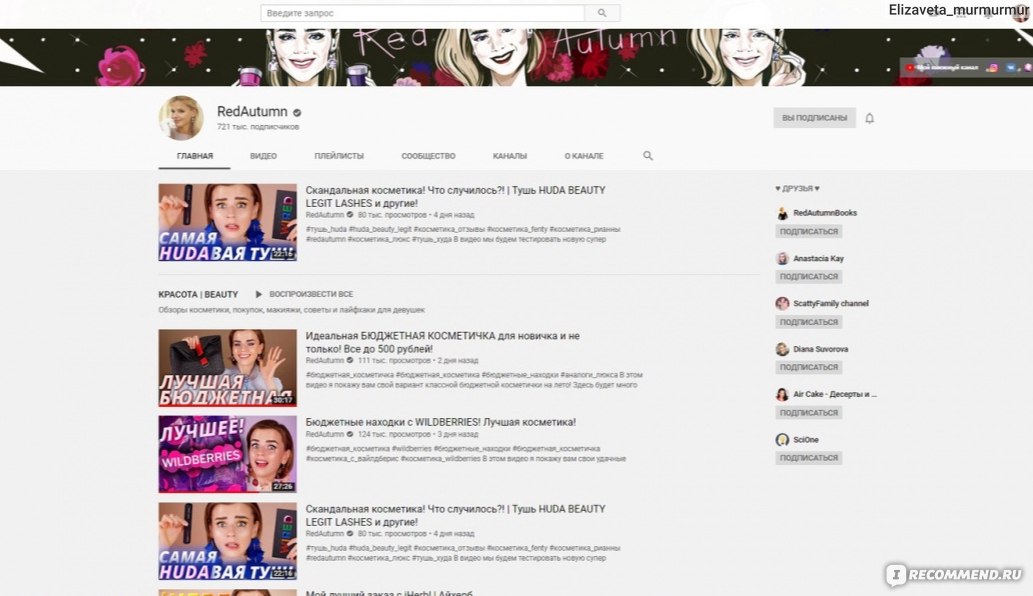Subscribe to ScattyFamily channel

(x=809, y=322)
